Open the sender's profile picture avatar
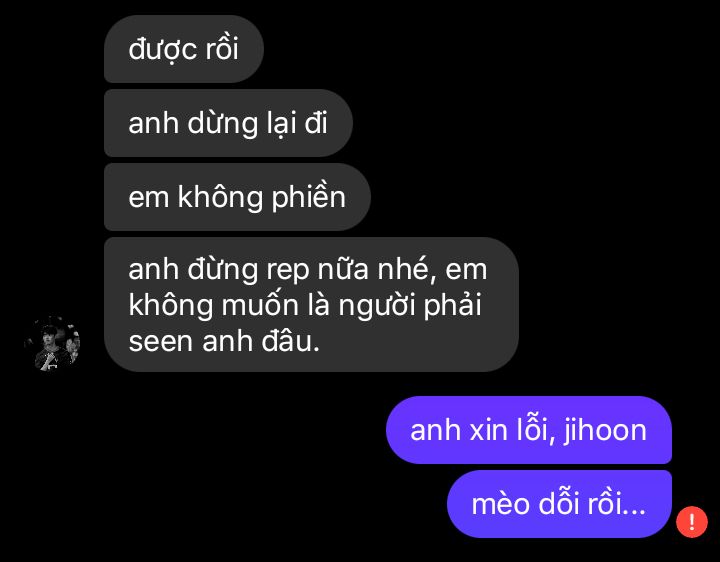The height and width of the screenshot is (562, 720). 53,343
